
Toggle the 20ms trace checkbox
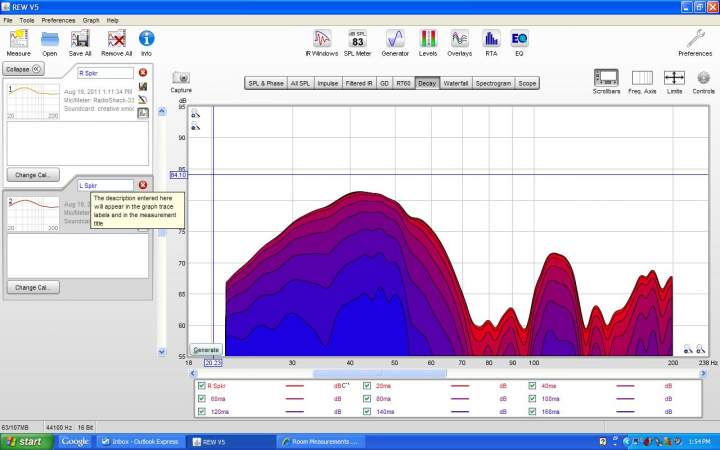coord(367,386)
